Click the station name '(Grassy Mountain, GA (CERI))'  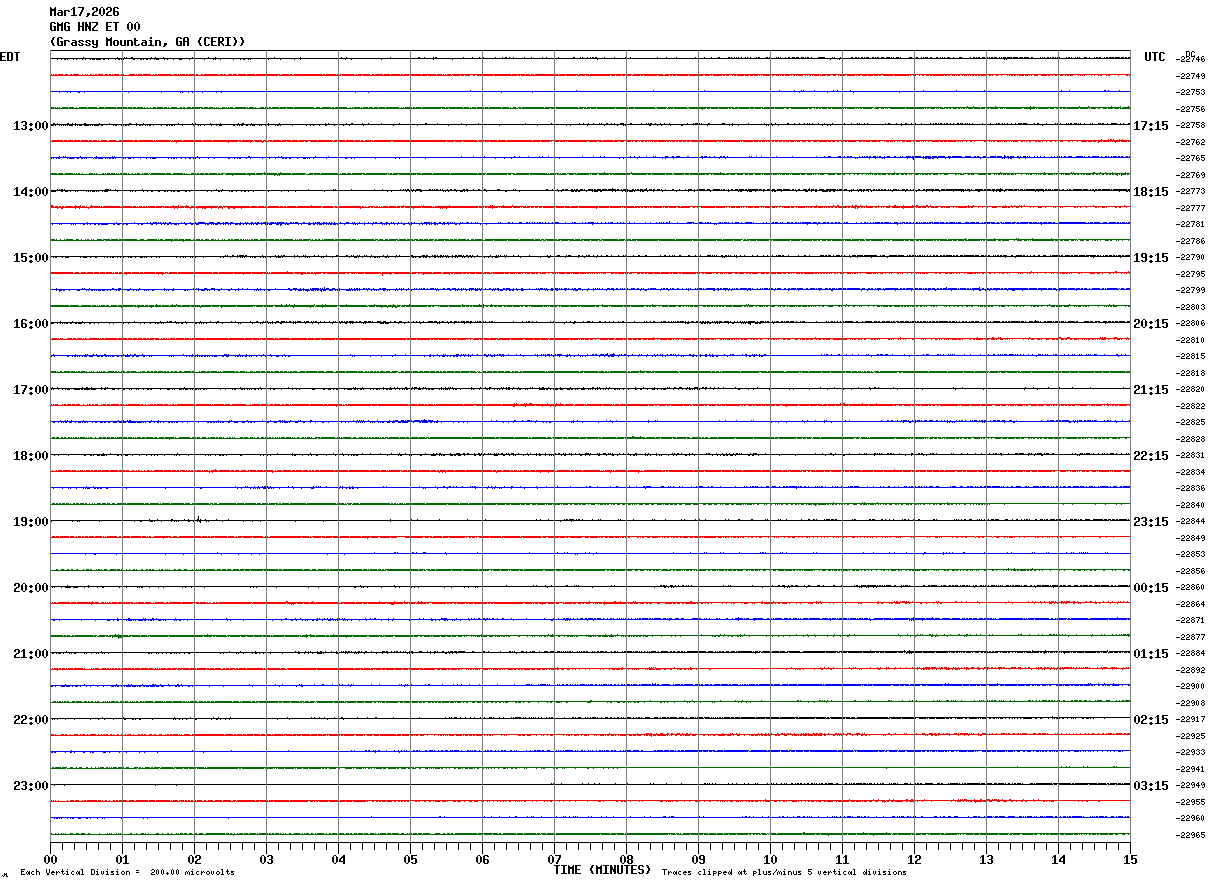(x=147, y=42)
